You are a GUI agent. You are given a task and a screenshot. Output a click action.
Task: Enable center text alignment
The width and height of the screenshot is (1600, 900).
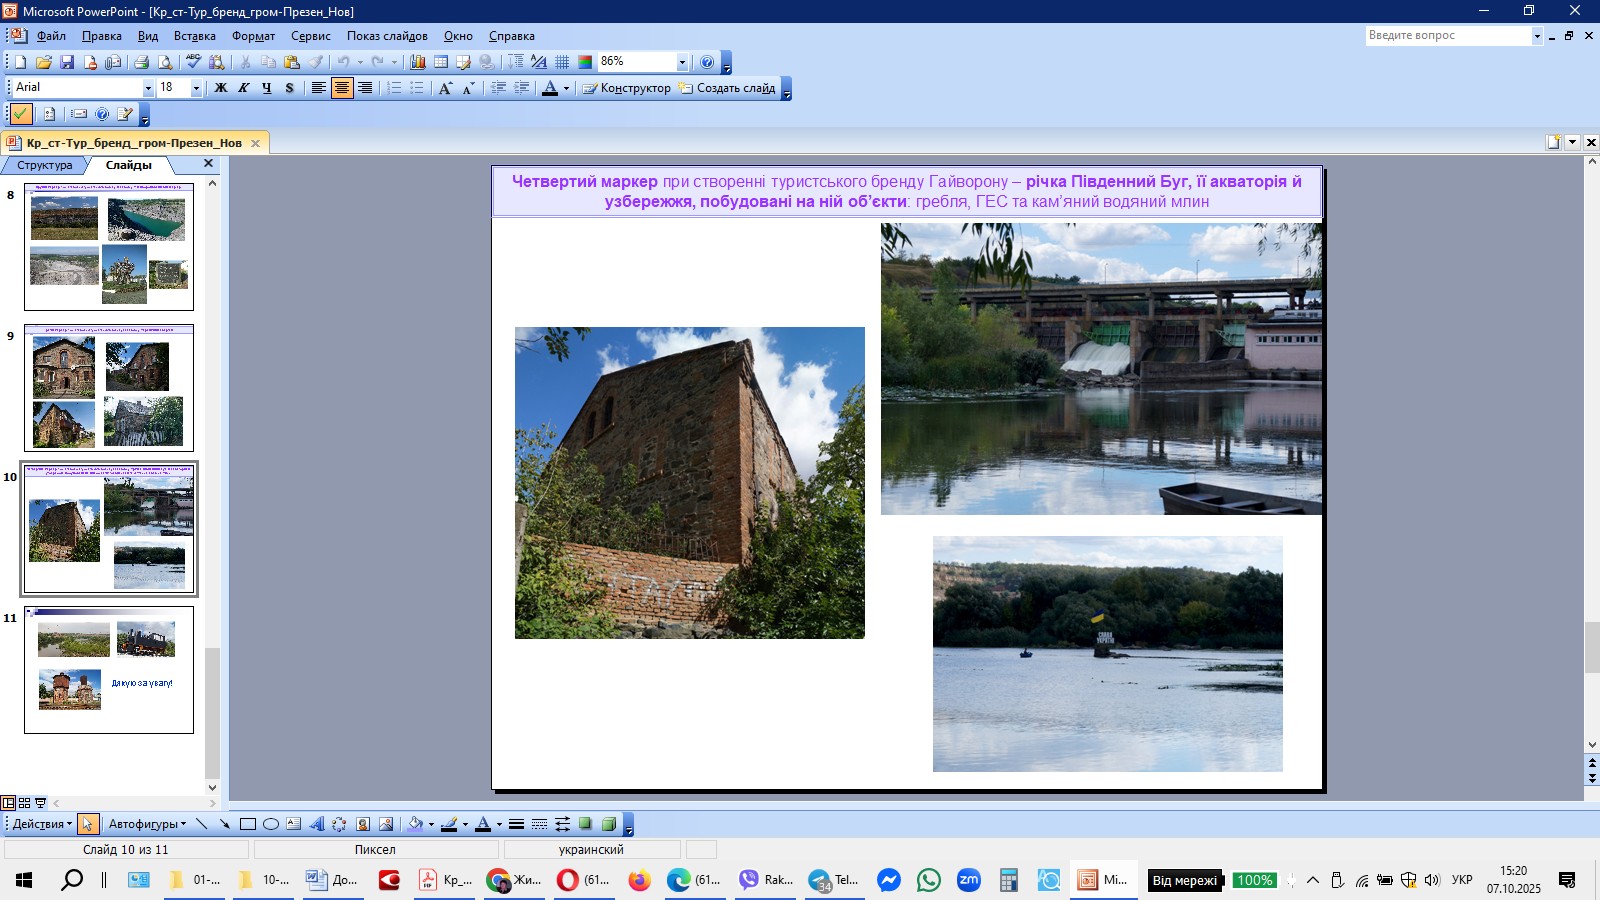pos(342,88)
